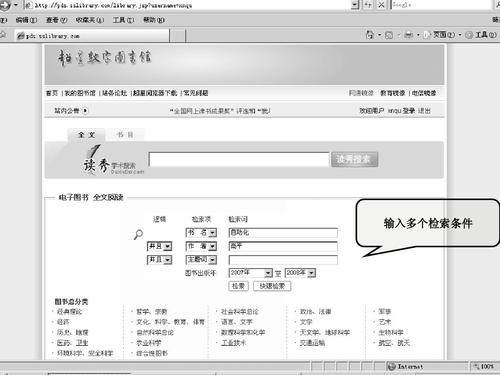The height and width of the screenshot is (375, 500).
Task: Click the 艺术 category link
Action: pos(385,322)
